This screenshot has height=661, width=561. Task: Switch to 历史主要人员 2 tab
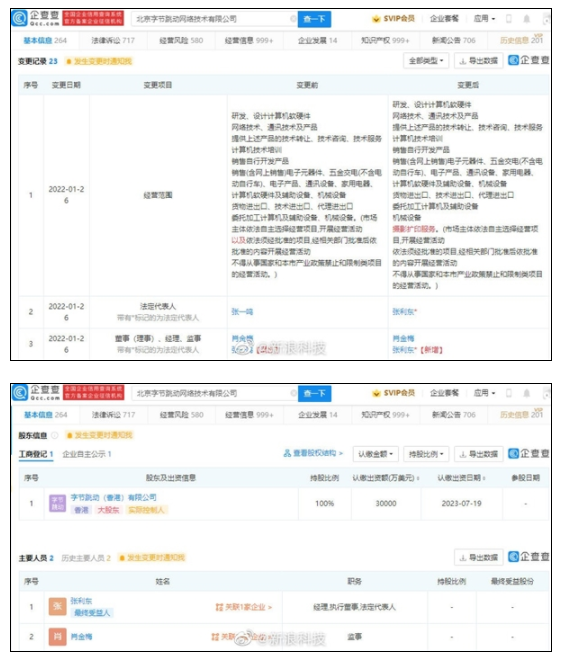coord(86,558)
